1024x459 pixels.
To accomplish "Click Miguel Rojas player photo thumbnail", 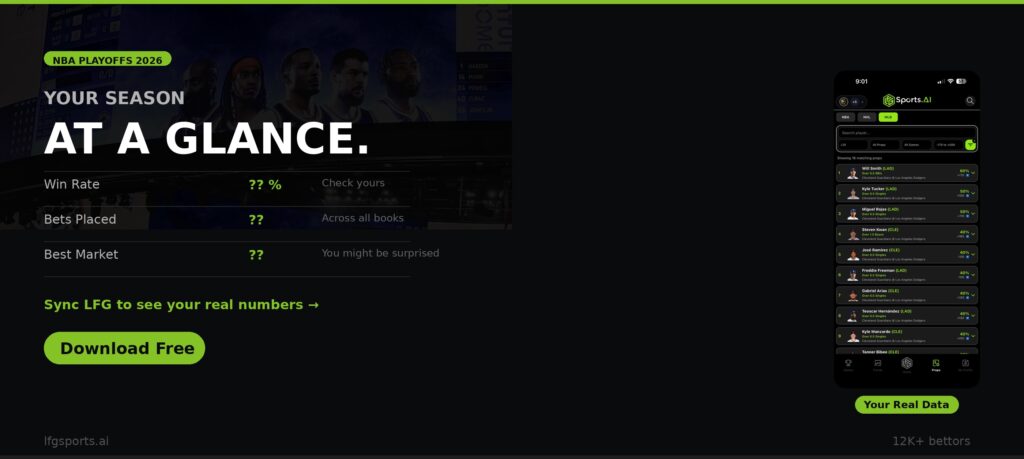I will click(x=853, y=213).
